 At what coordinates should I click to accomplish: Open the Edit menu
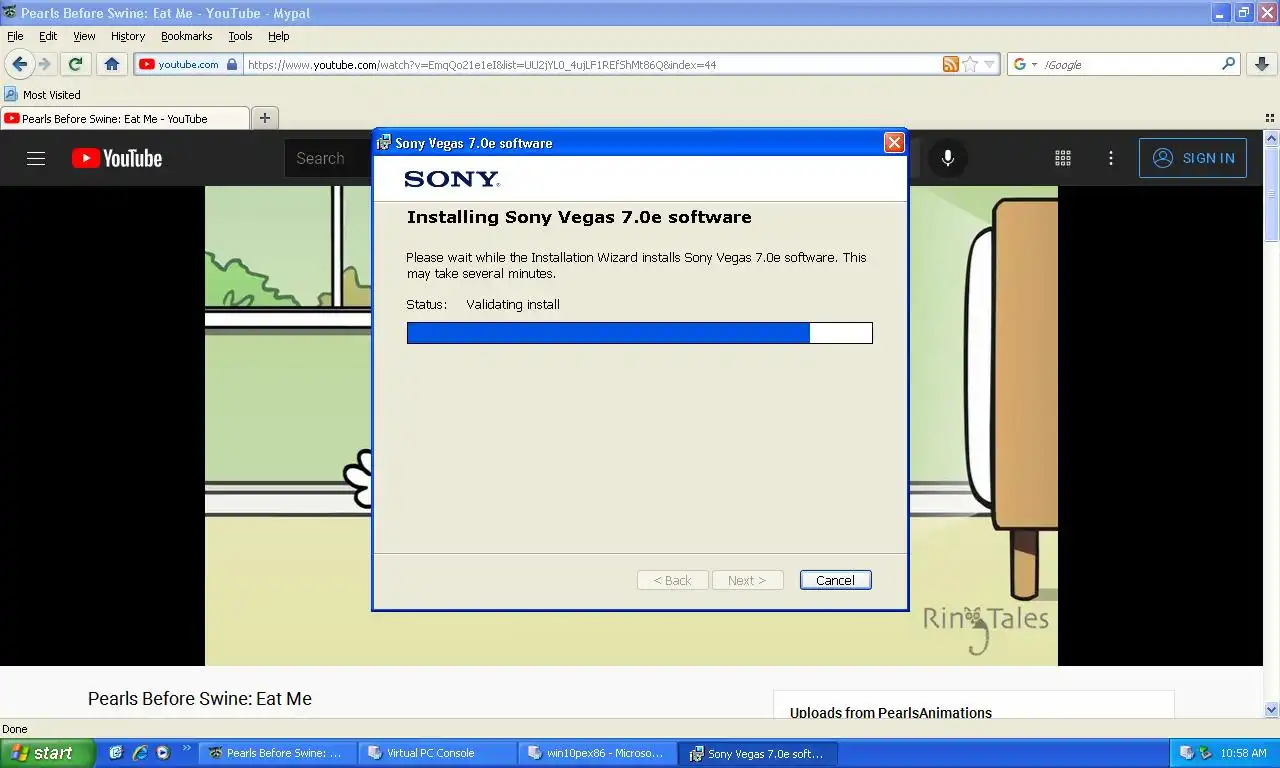(x=48, y=36)
